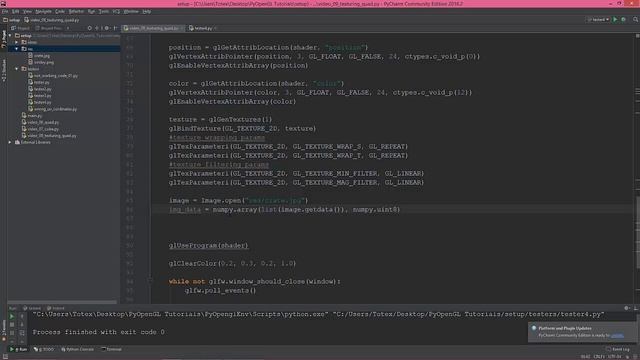This screenshot has width=640, height=360.
Task: Click line with glUseProgram(shader) in editor
Action: pos(208,245)
